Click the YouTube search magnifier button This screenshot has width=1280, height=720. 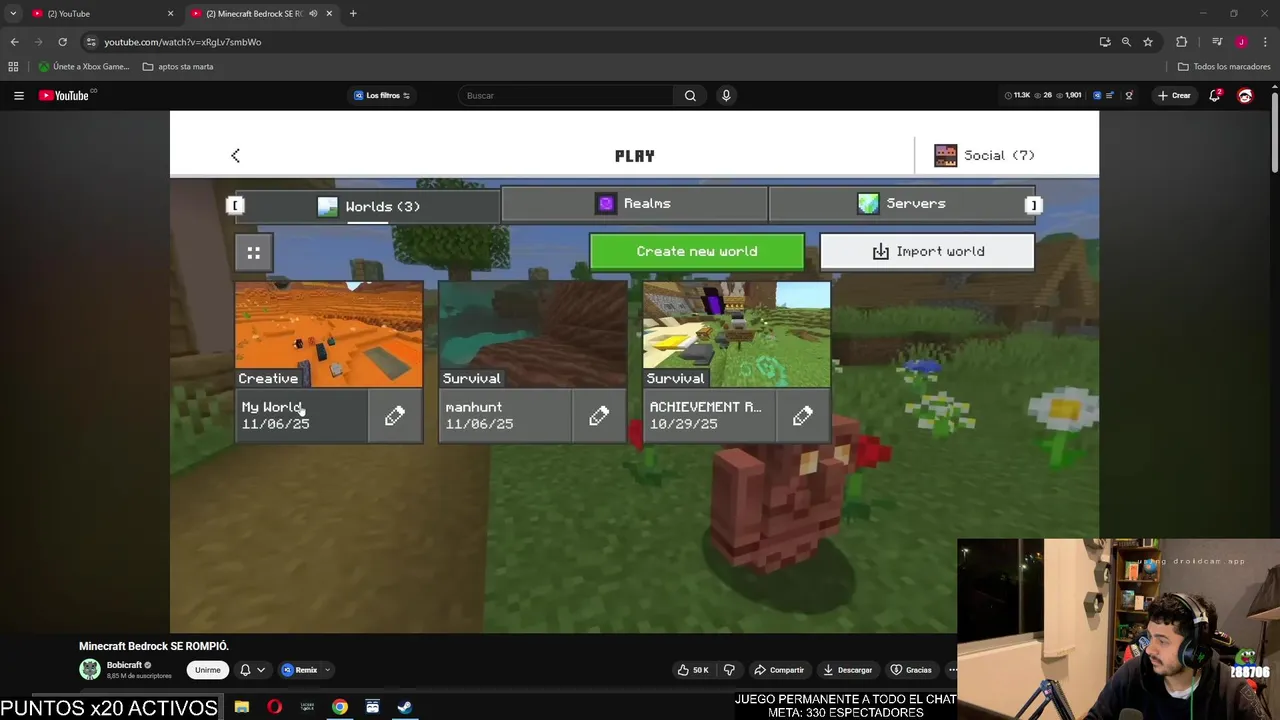click(690, 95)
